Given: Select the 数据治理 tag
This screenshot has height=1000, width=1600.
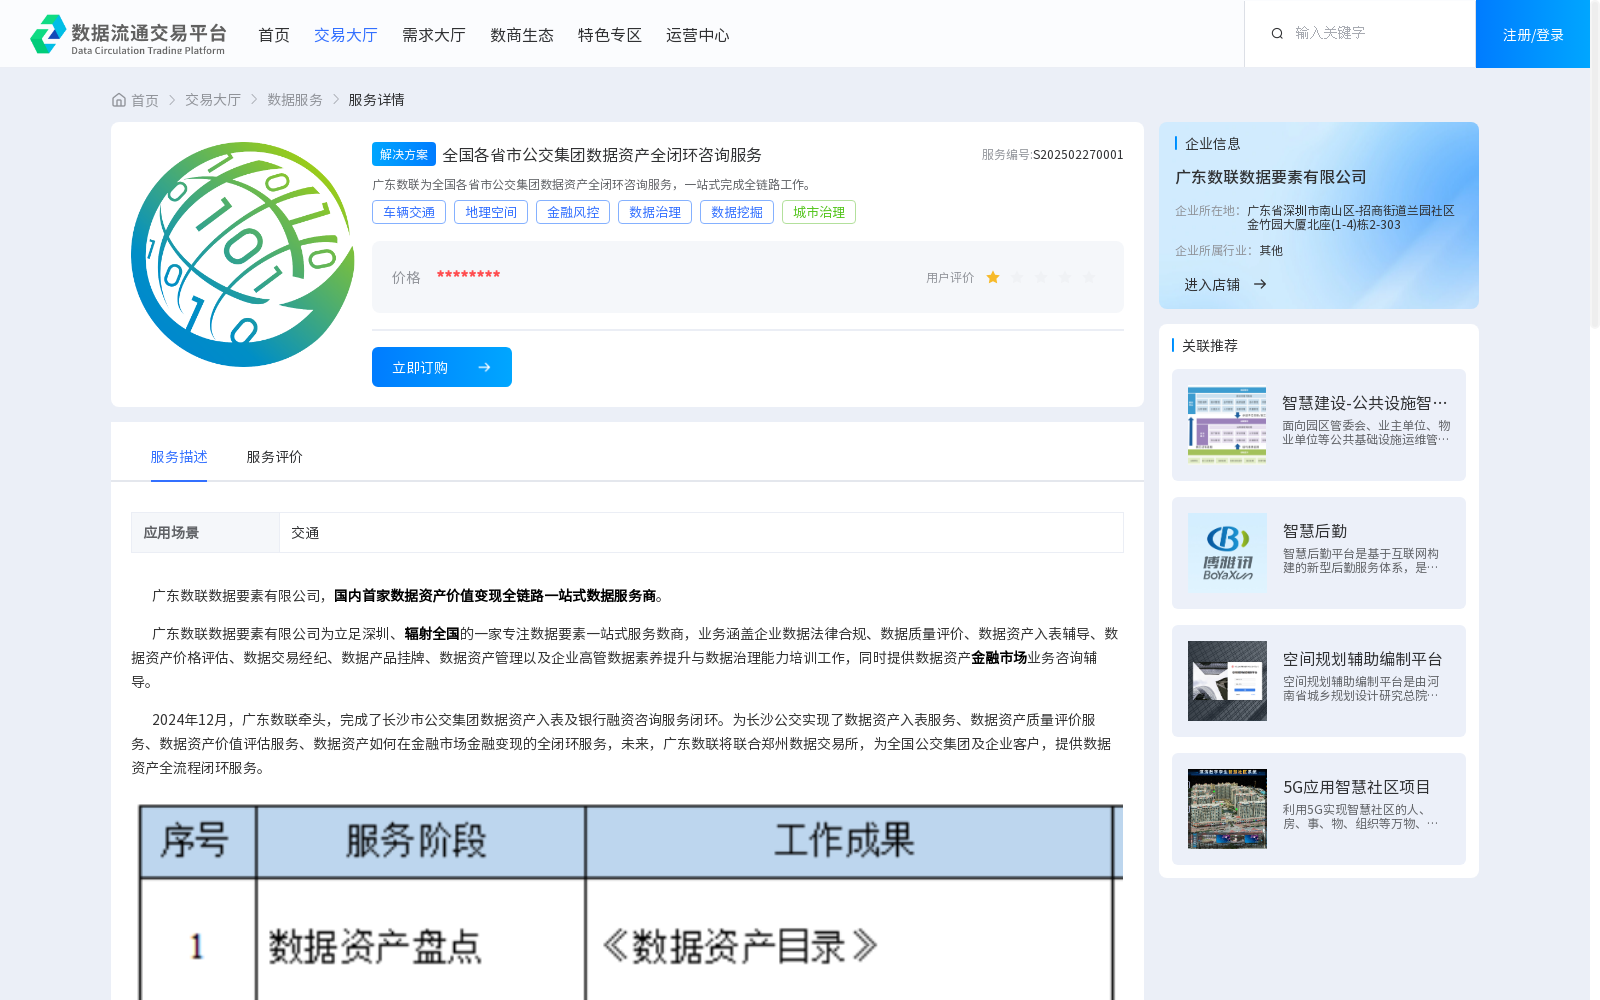Looking at the screenshot, I should (x=655, y=212).
